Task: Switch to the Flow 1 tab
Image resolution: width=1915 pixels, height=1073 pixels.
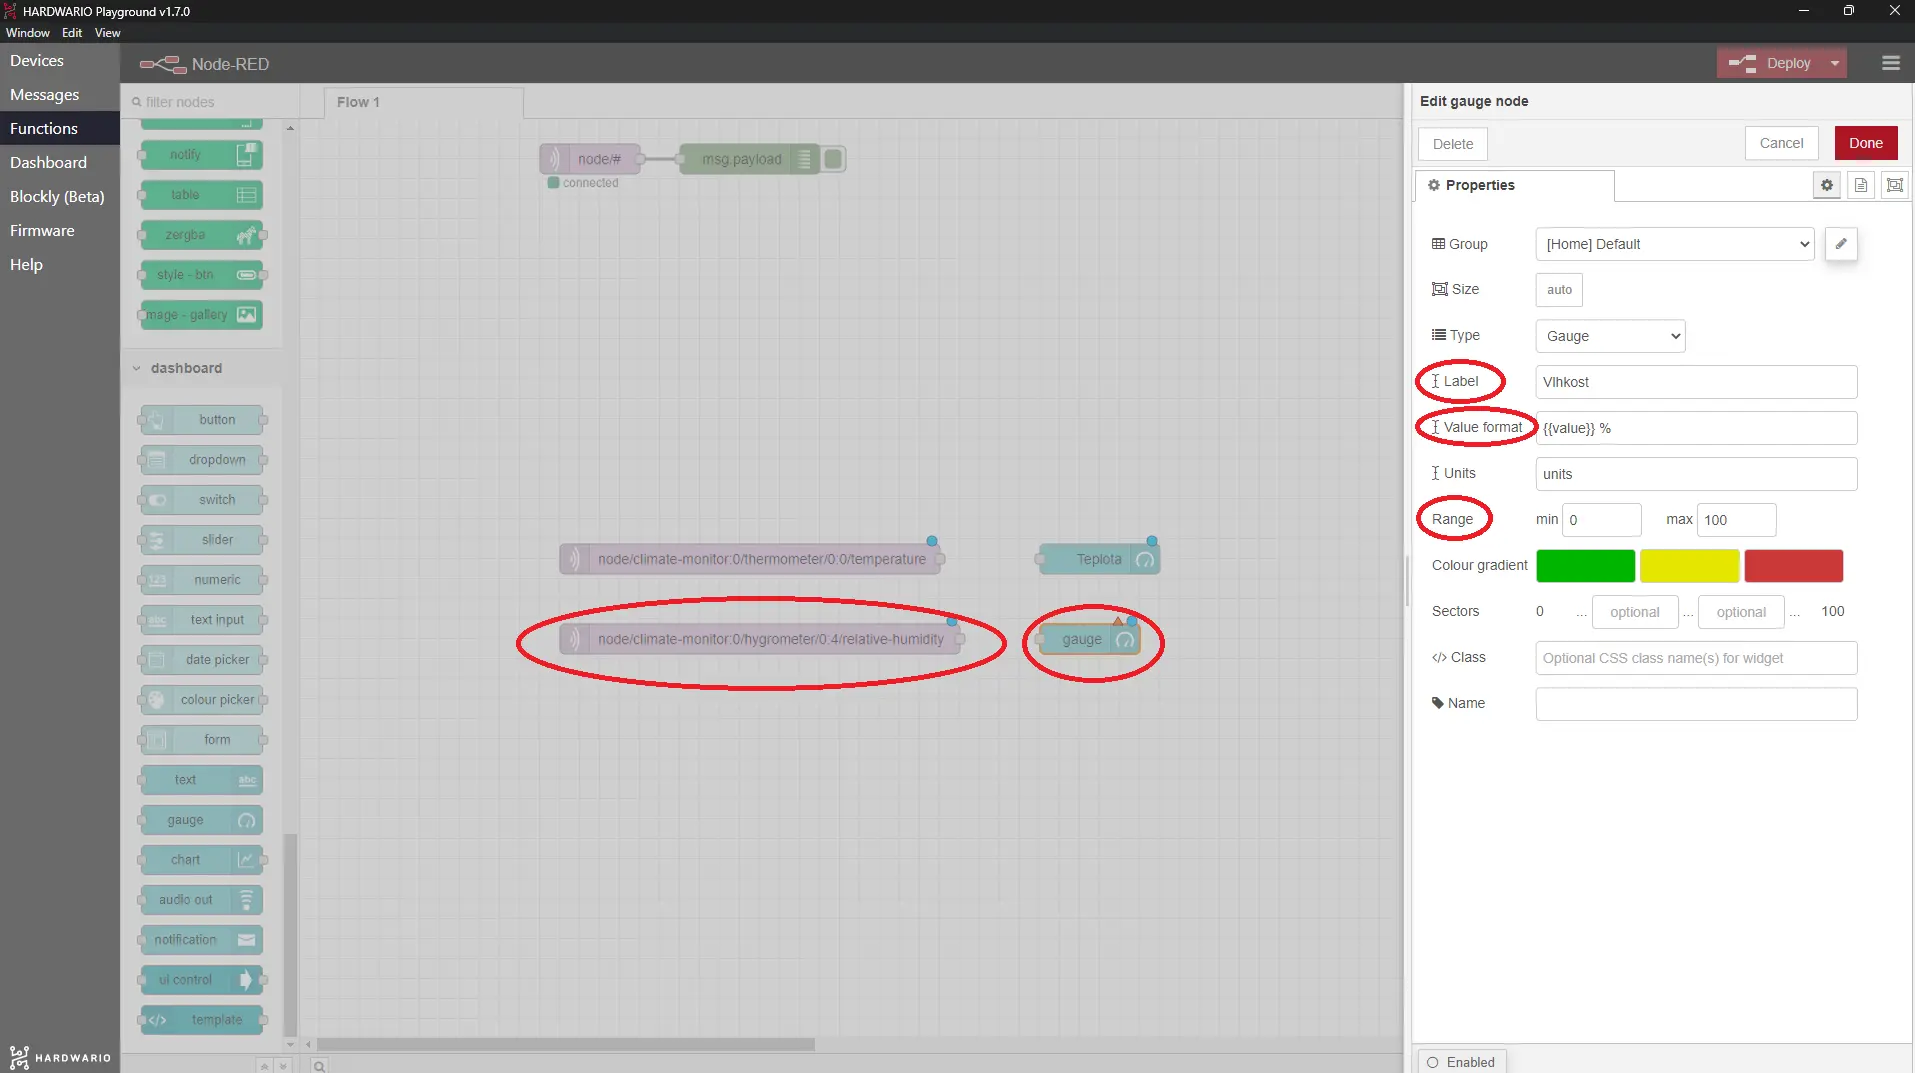Action: tap(423, 102)
